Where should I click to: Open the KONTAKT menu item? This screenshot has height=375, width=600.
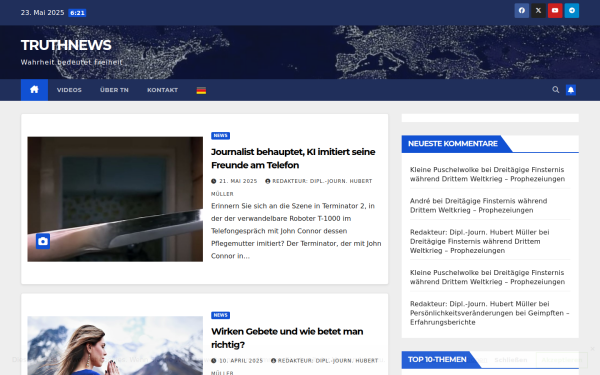click(163, 90)
